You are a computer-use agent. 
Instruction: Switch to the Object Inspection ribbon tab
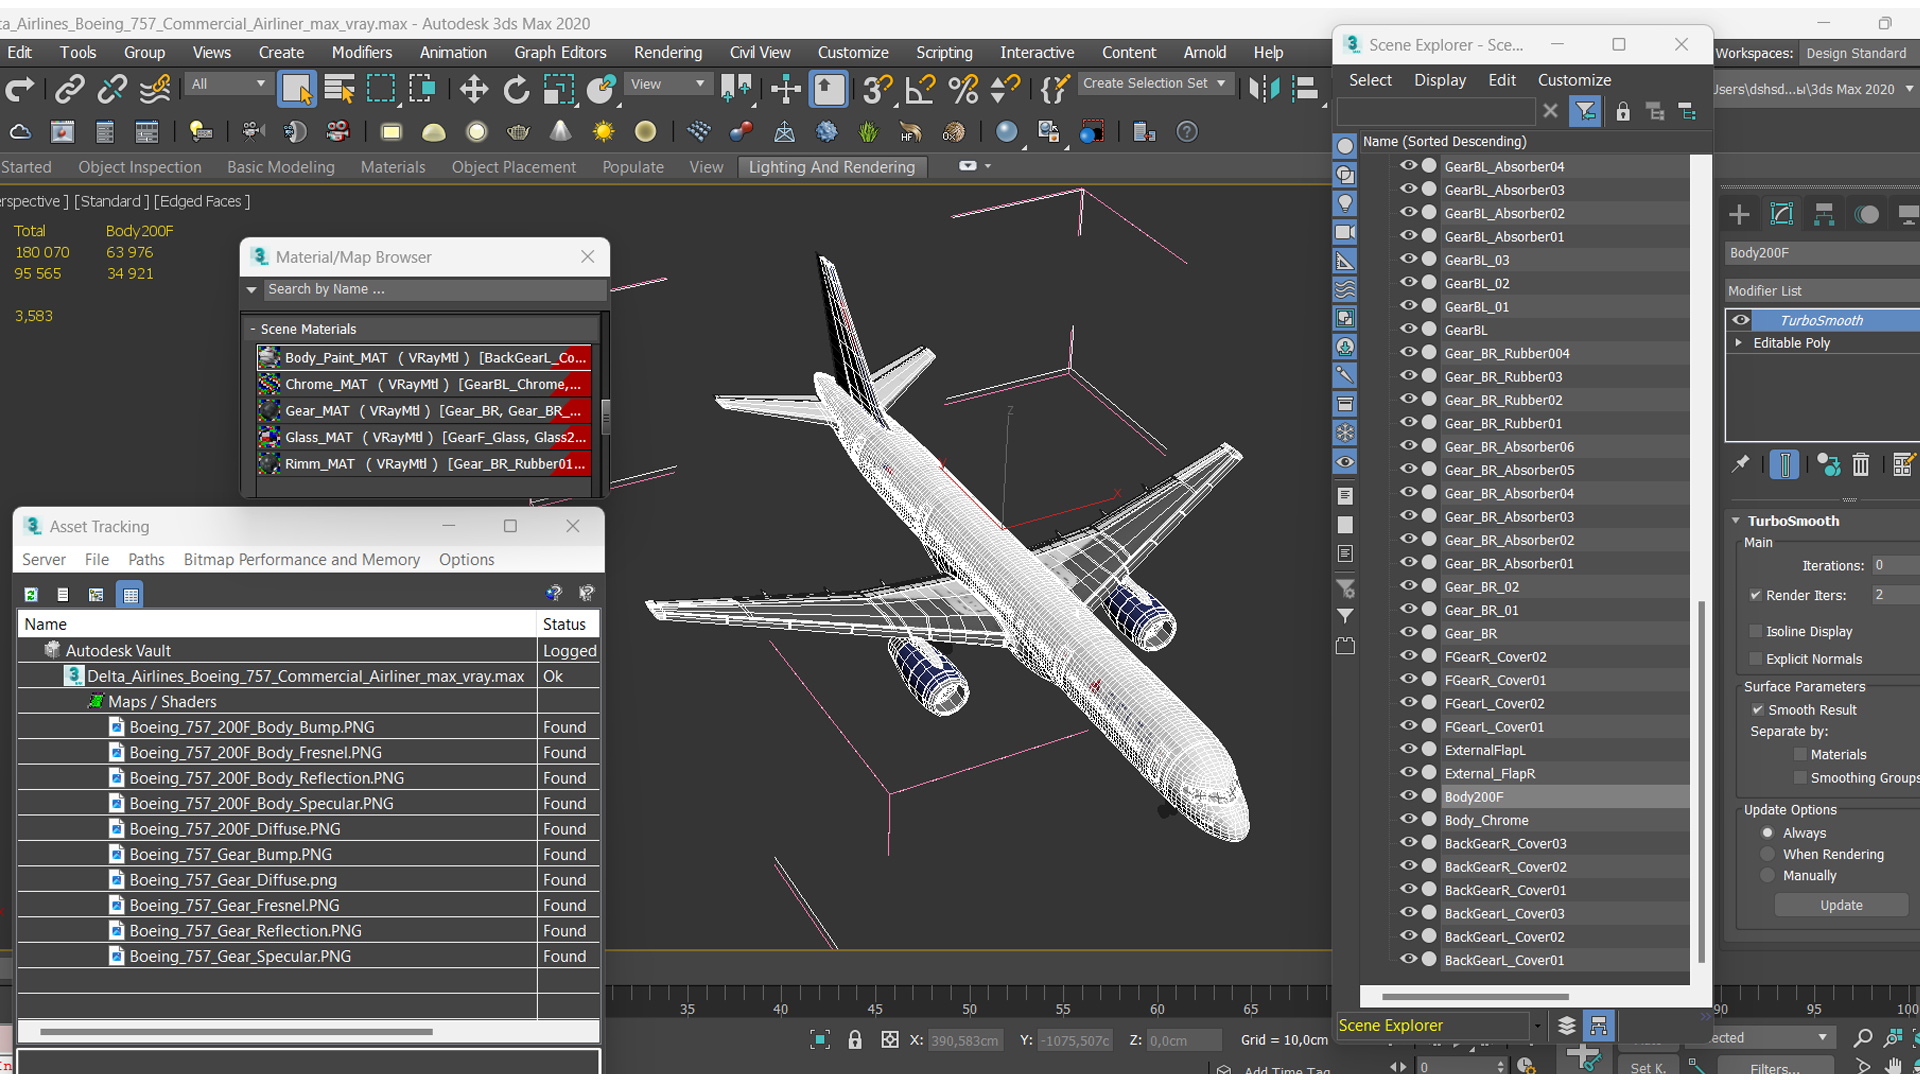(140, 167)
